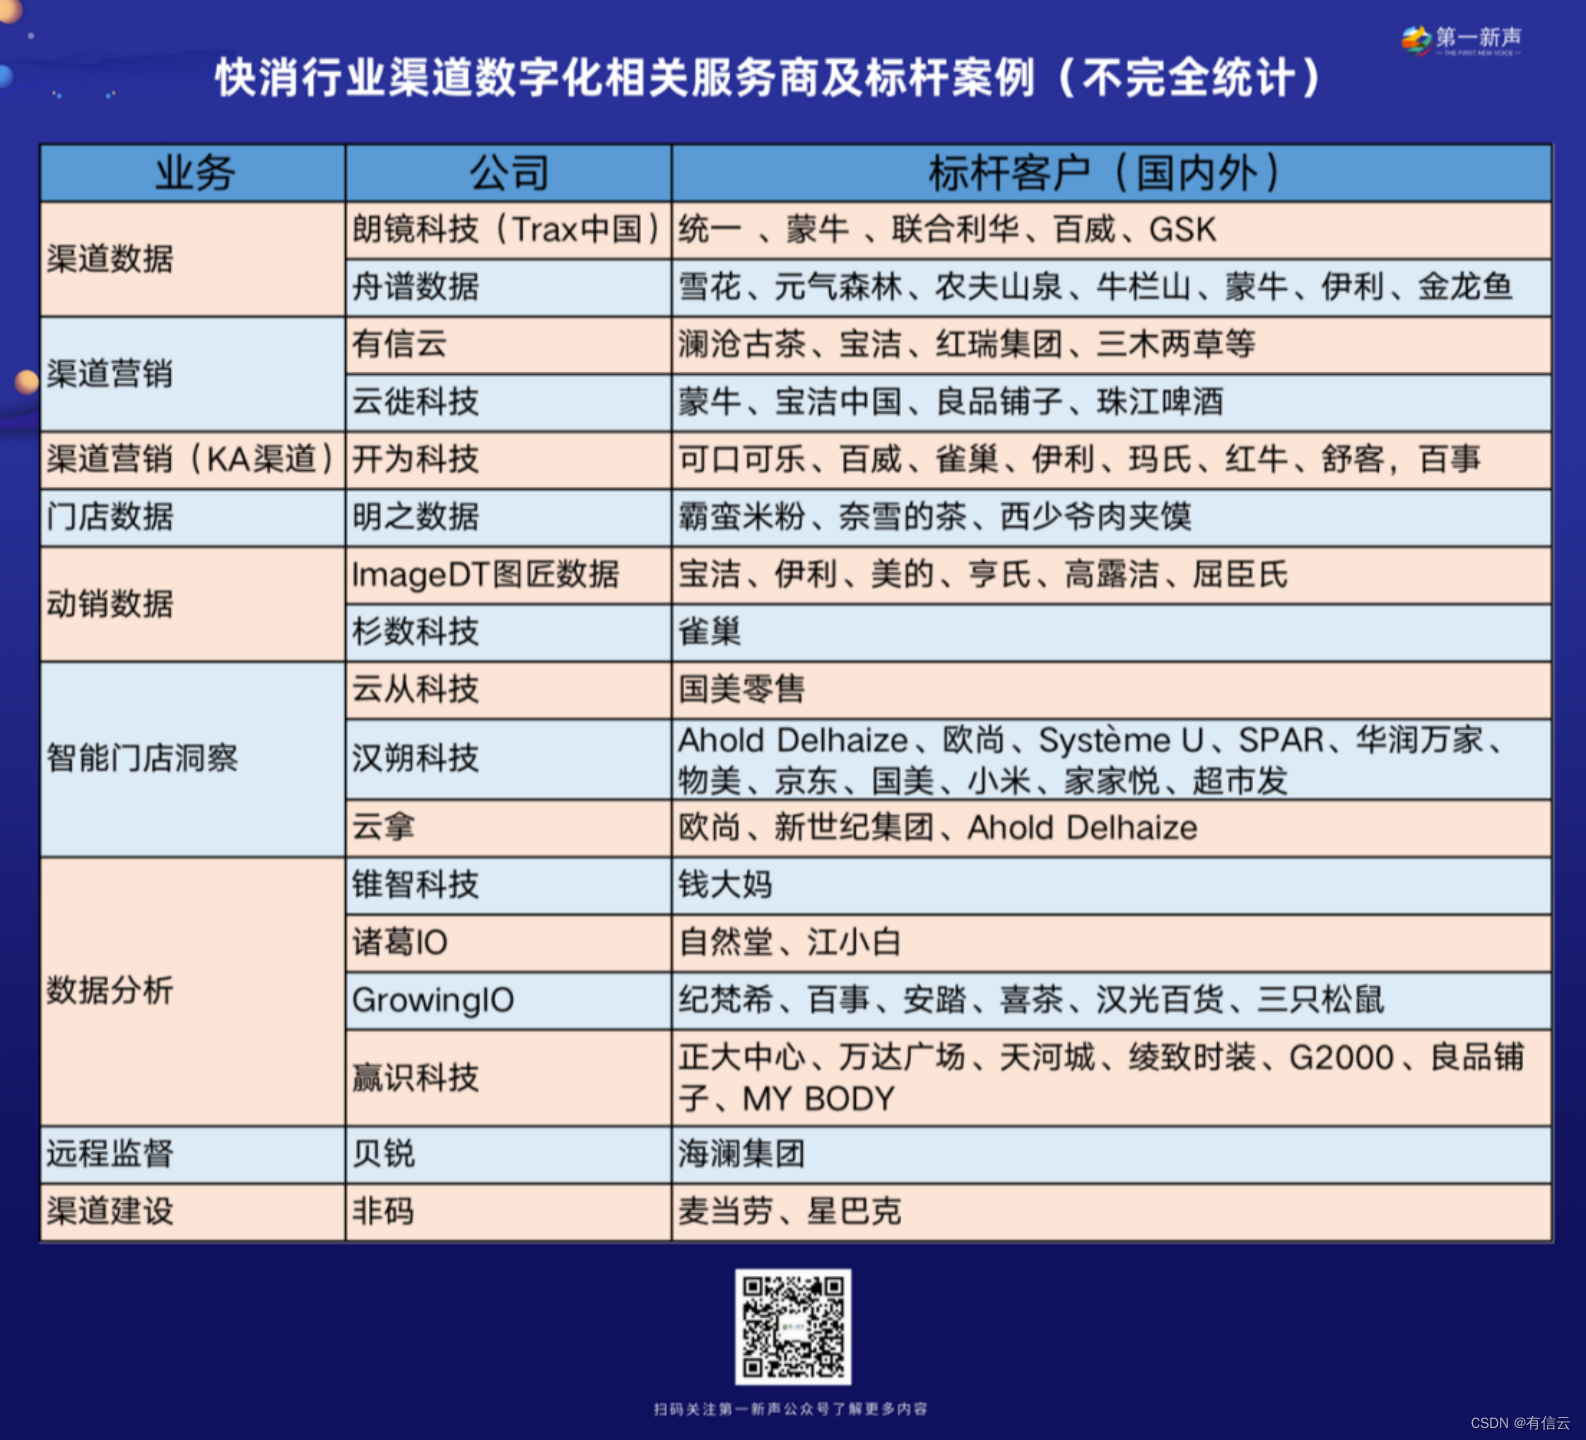The width and height of the screenshot is (1586, 1440).
Task: Click the customer cell 霸蛮米粉、奈雪的茶、西少爷肉夹馍
Action: point(1112,517)
